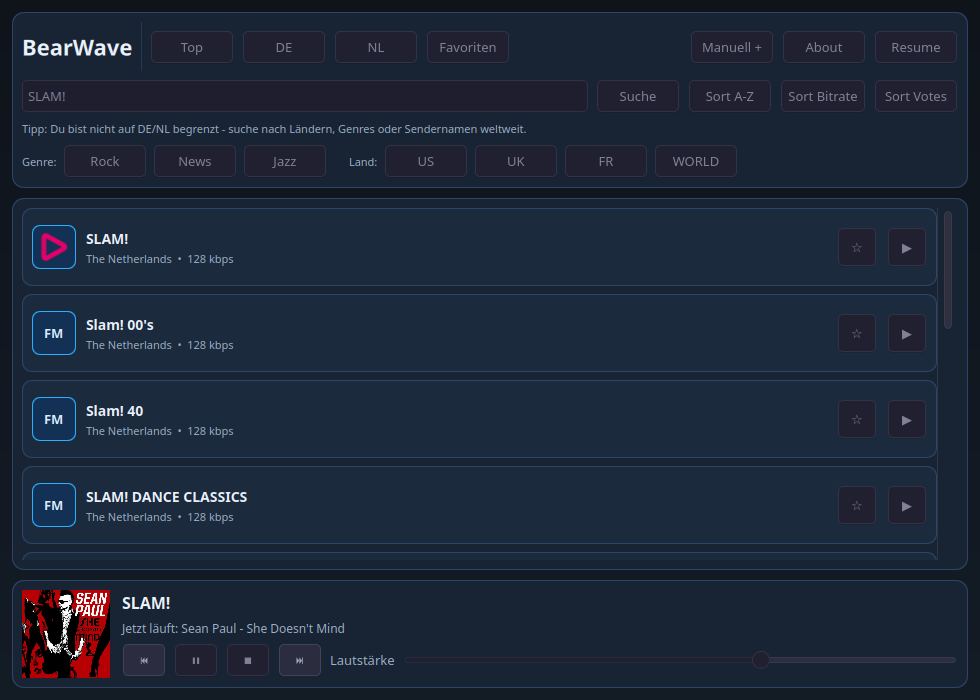Click the SLAM! DANCE CLASSICS title text

166,497
